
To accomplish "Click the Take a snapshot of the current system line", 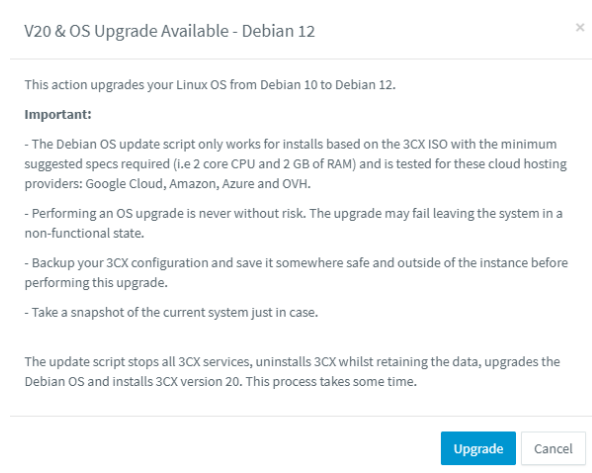I will click(x=171, y=313).
